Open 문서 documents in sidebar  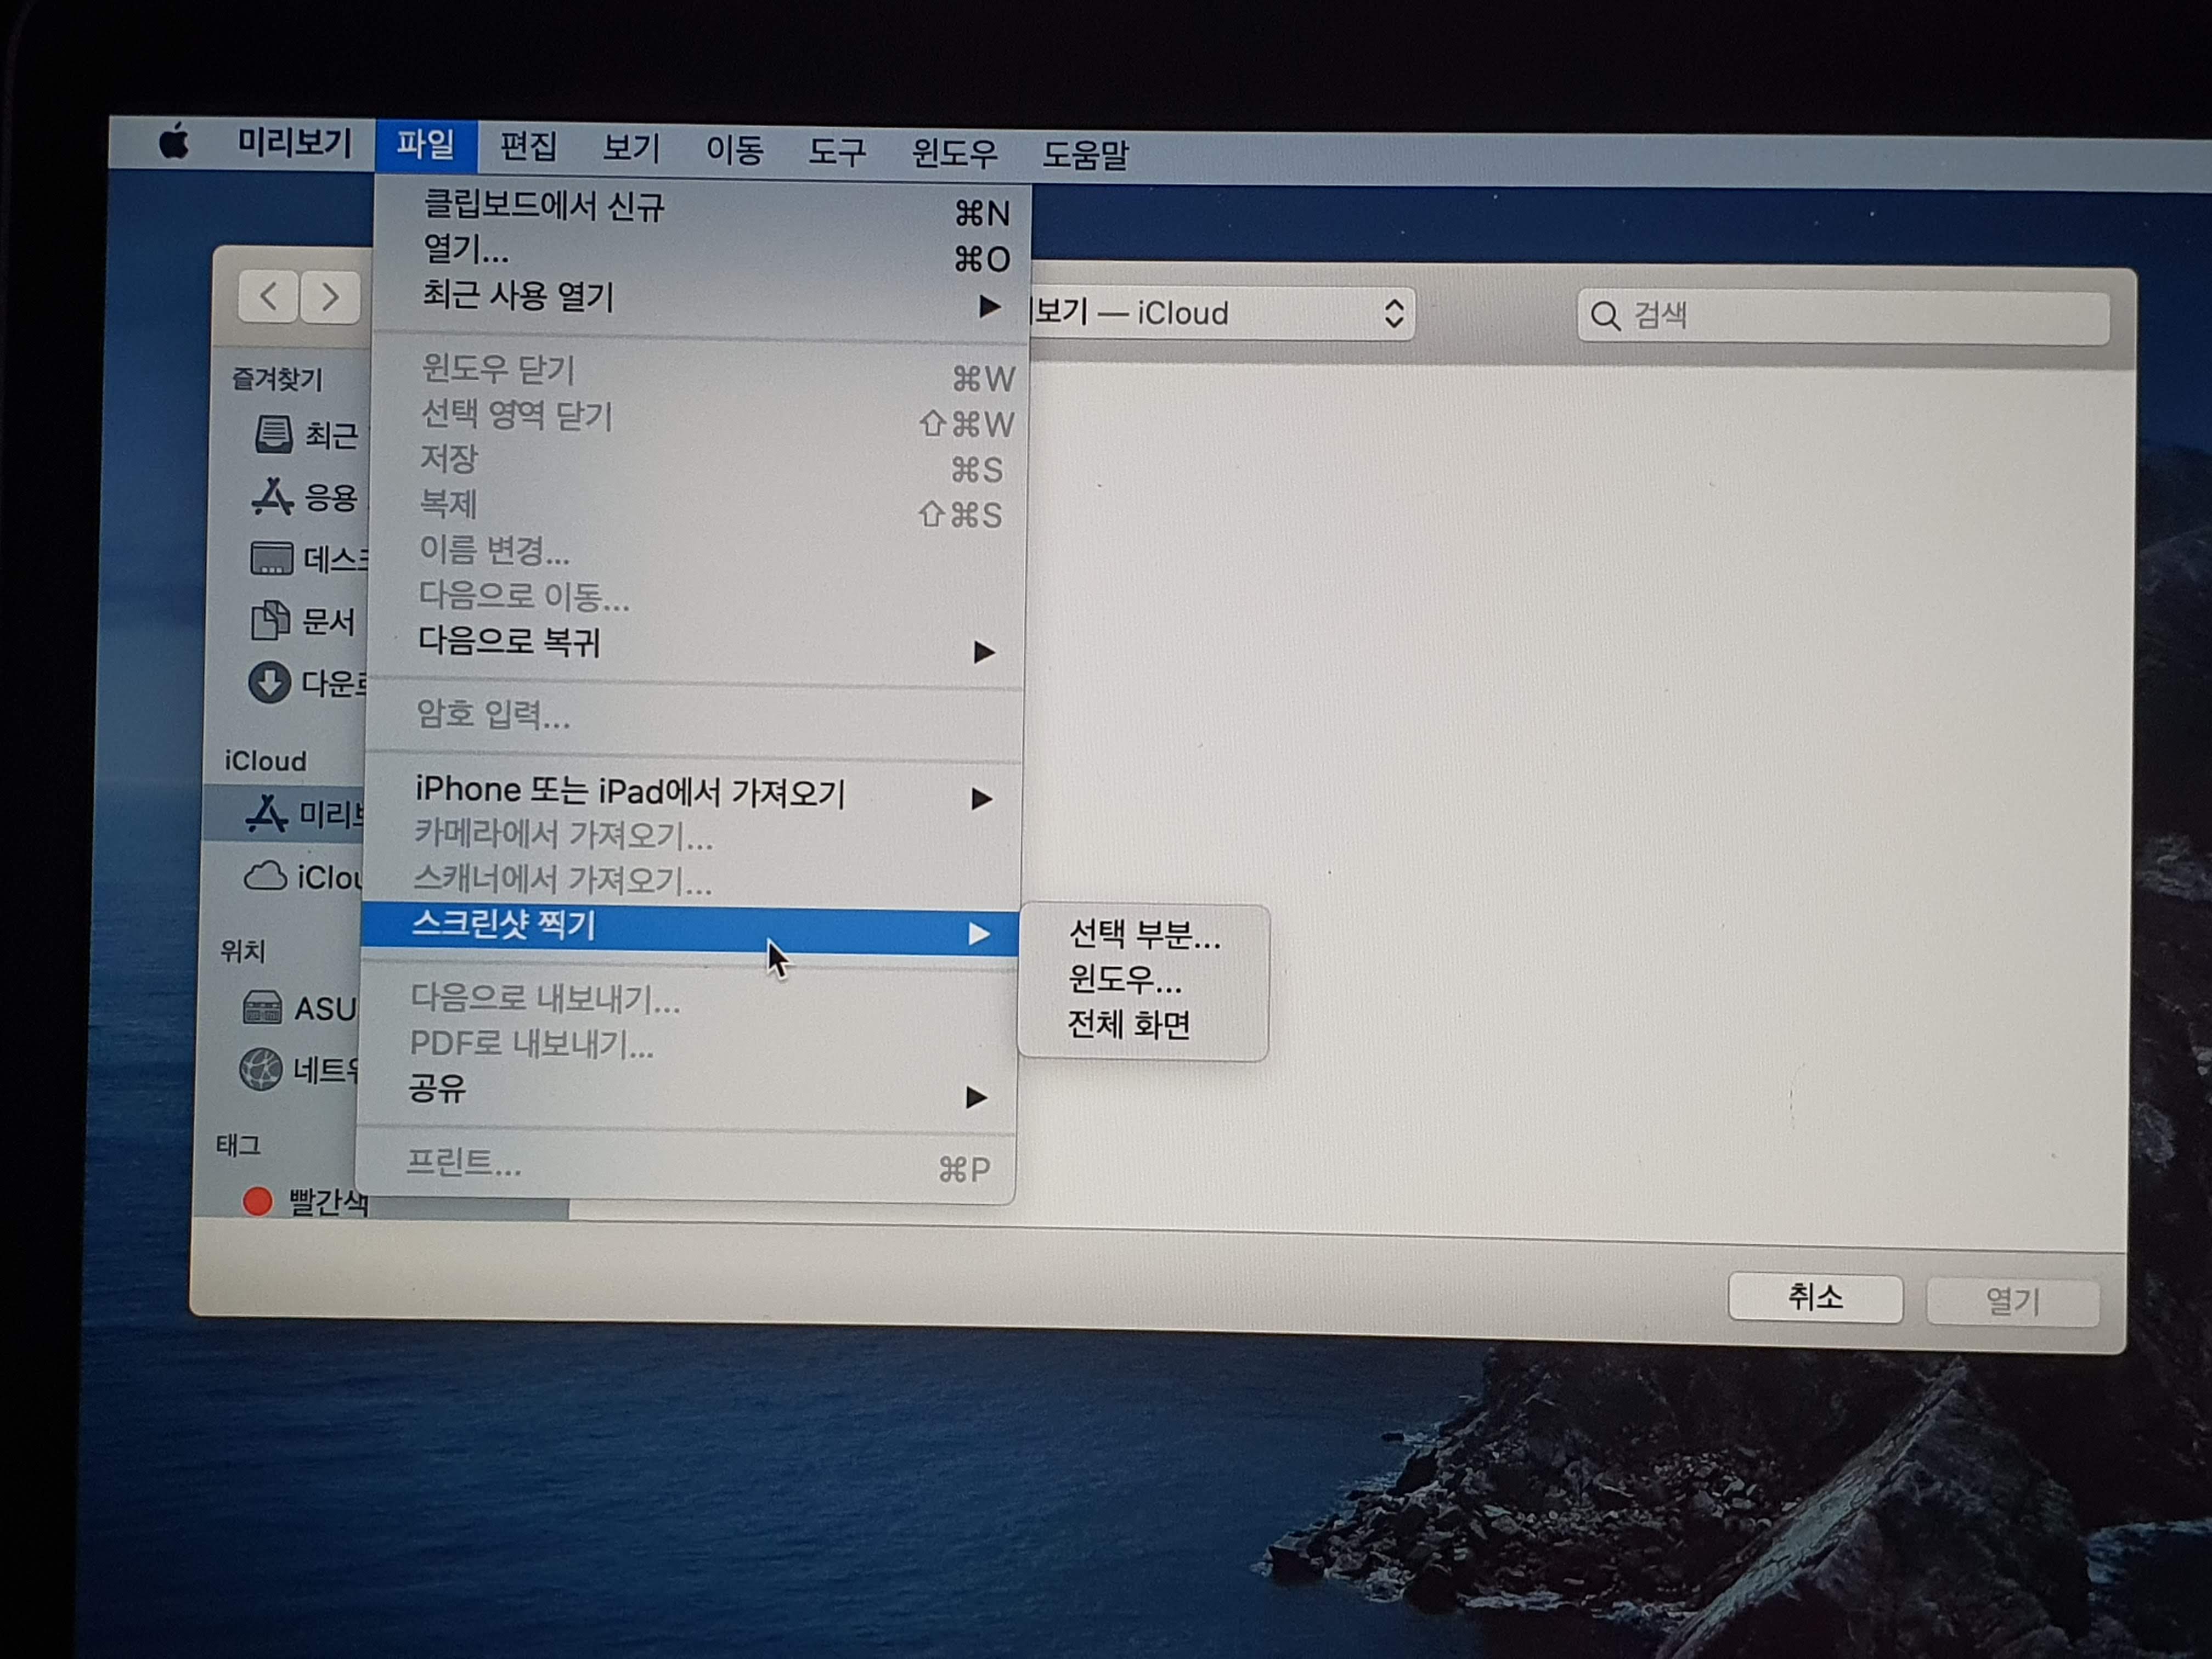(303, 621)
